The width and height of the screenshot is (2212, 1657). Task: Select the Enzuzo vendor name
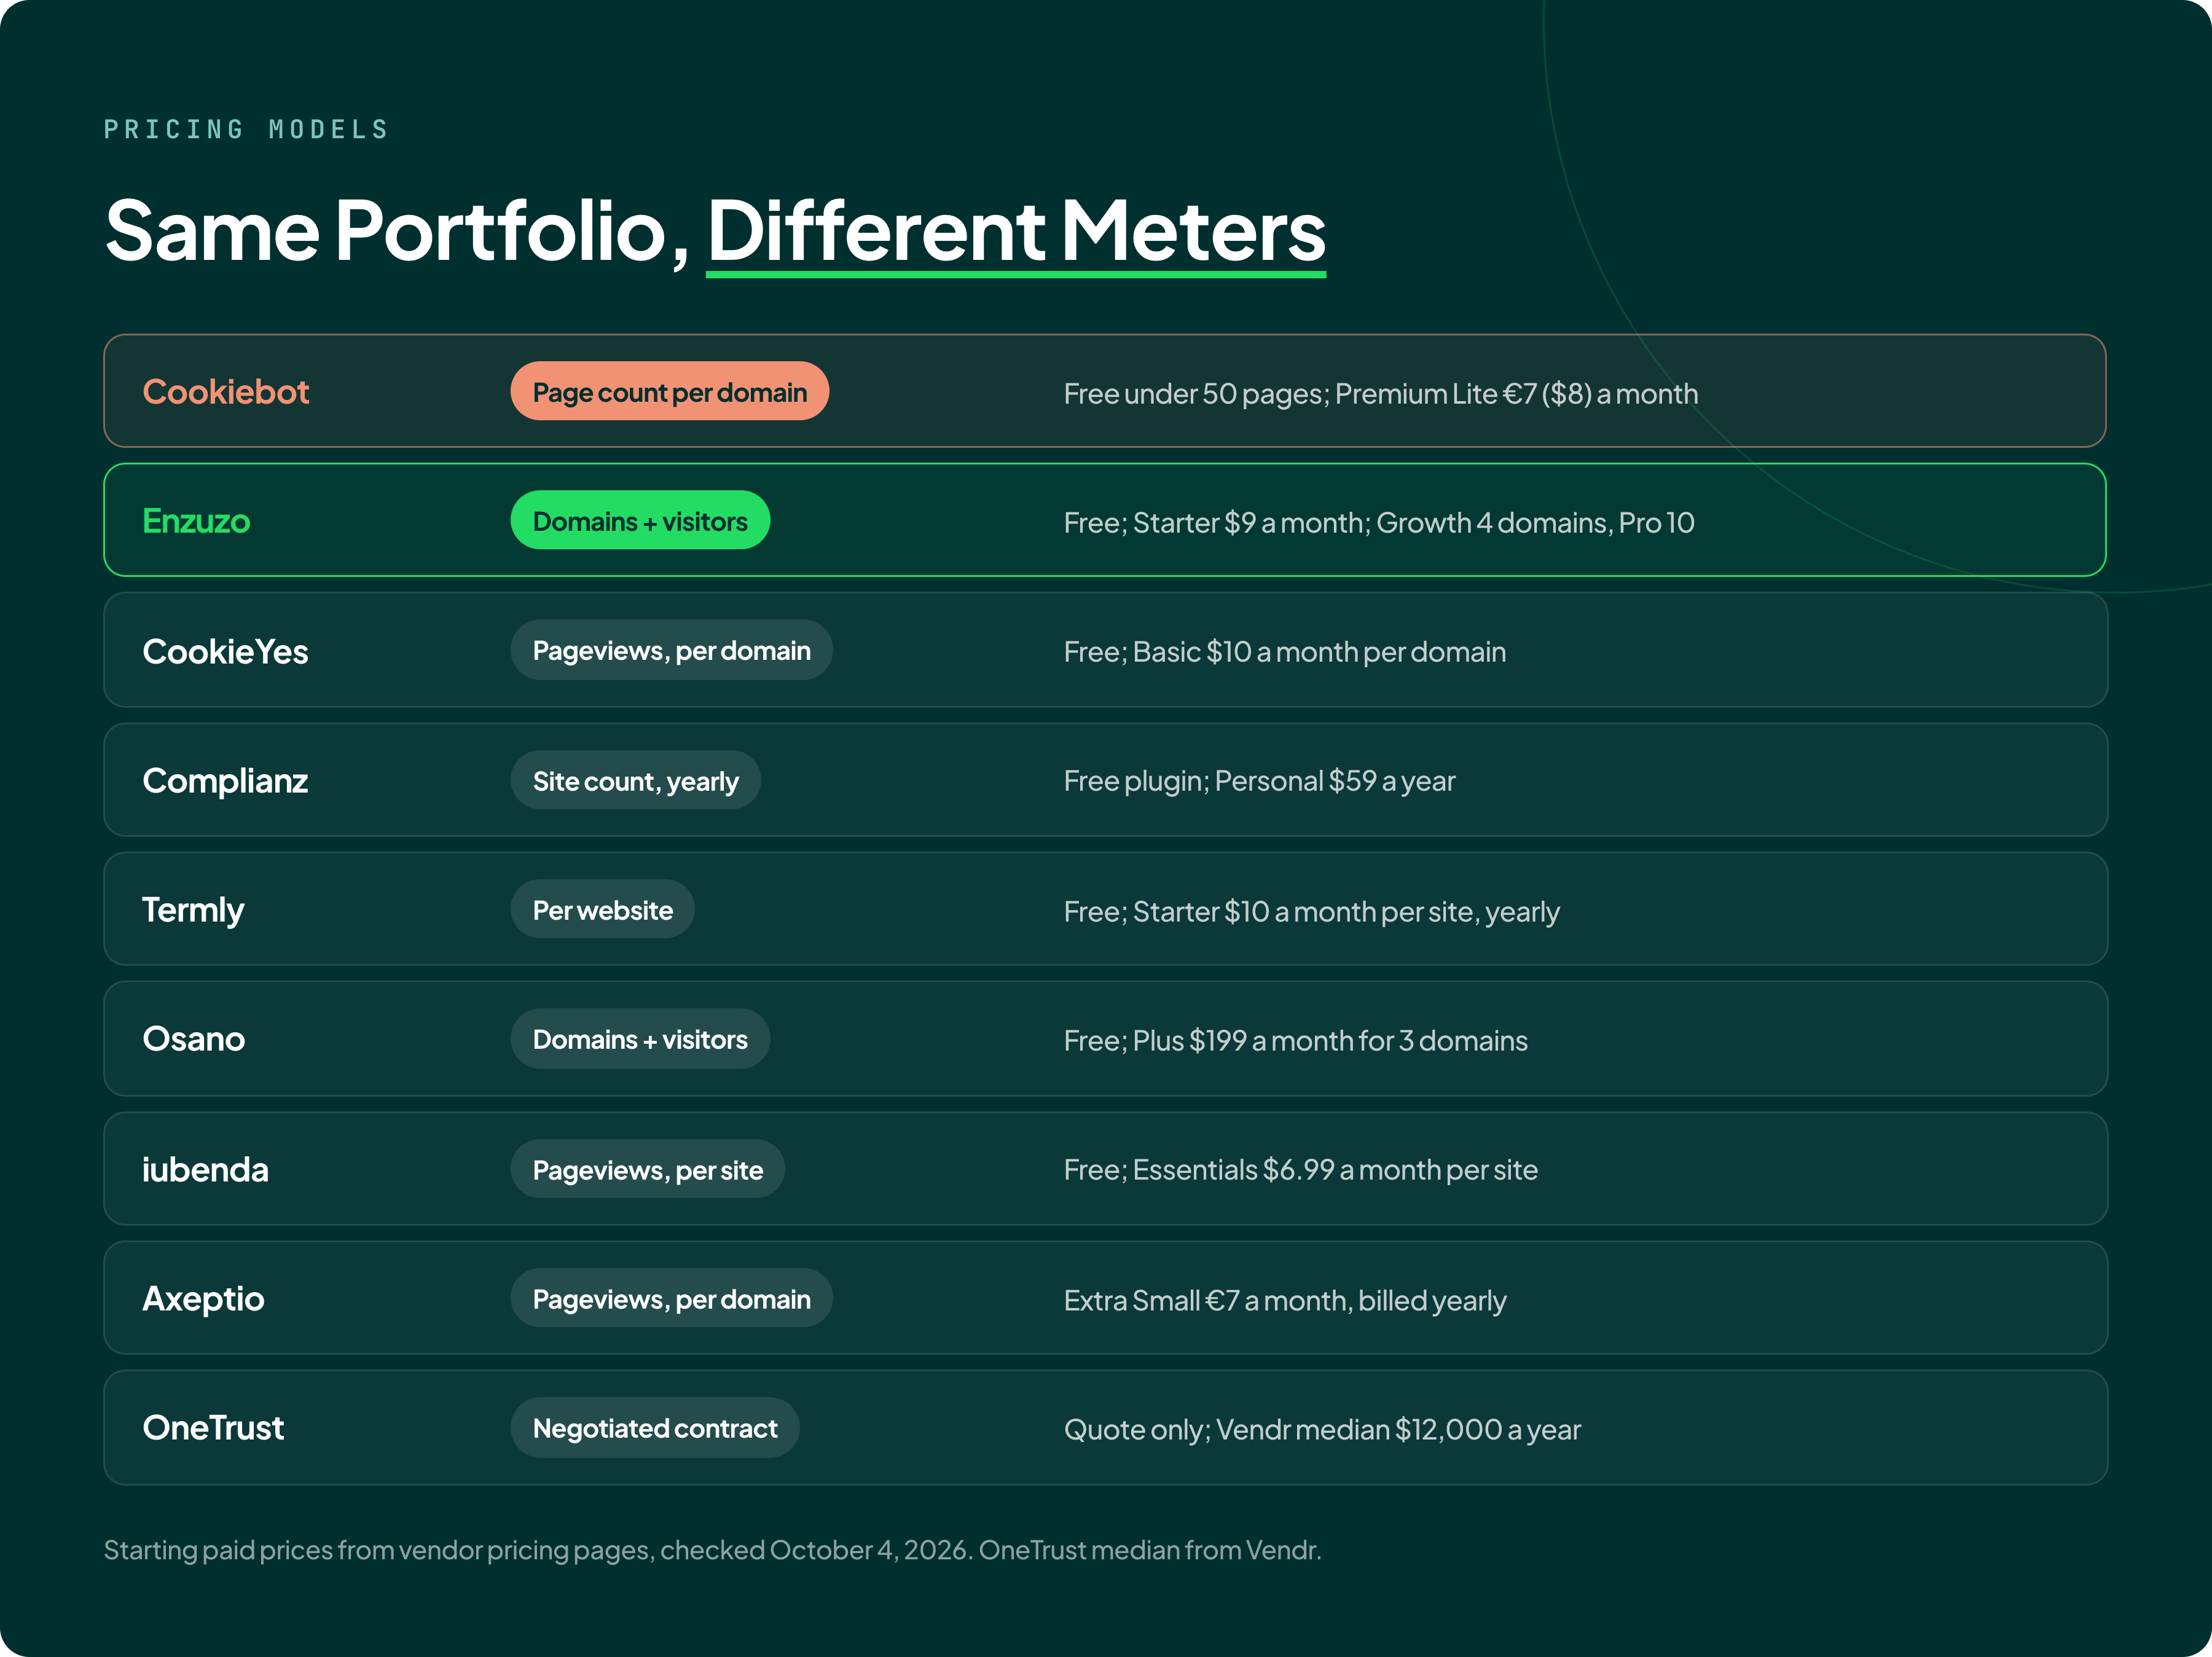[196, 520]
